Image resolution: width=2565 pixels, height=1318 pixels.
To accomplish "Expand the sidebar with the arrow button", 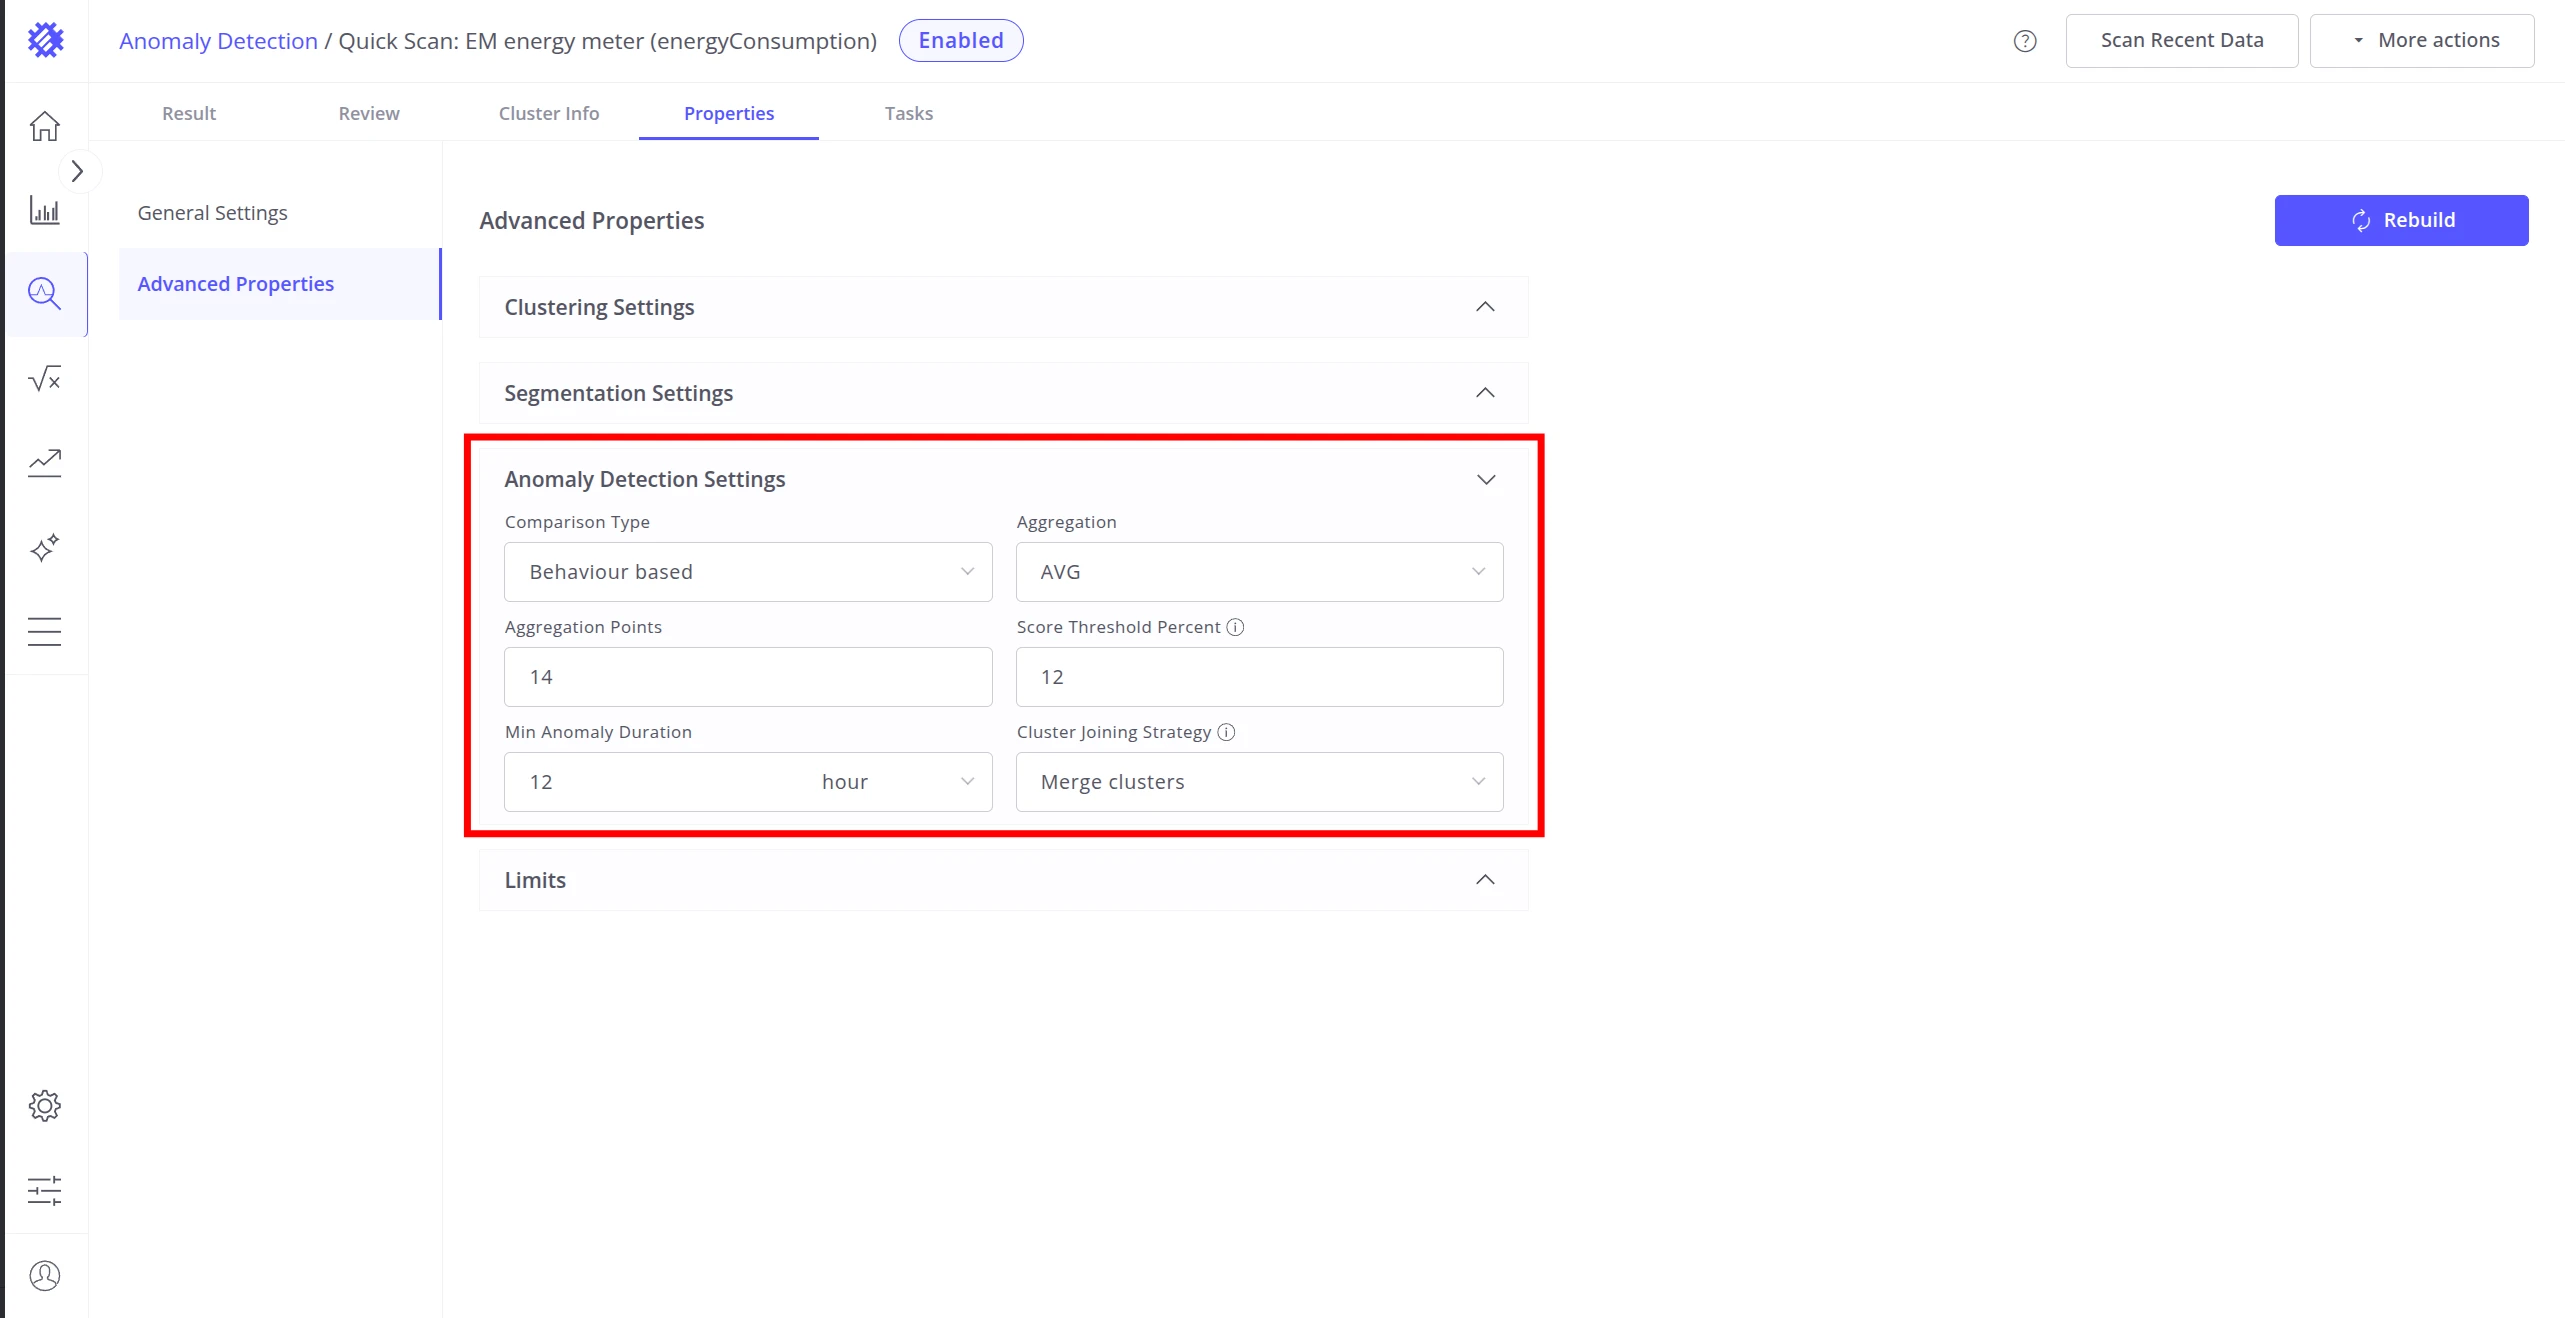I will point(78,172).
